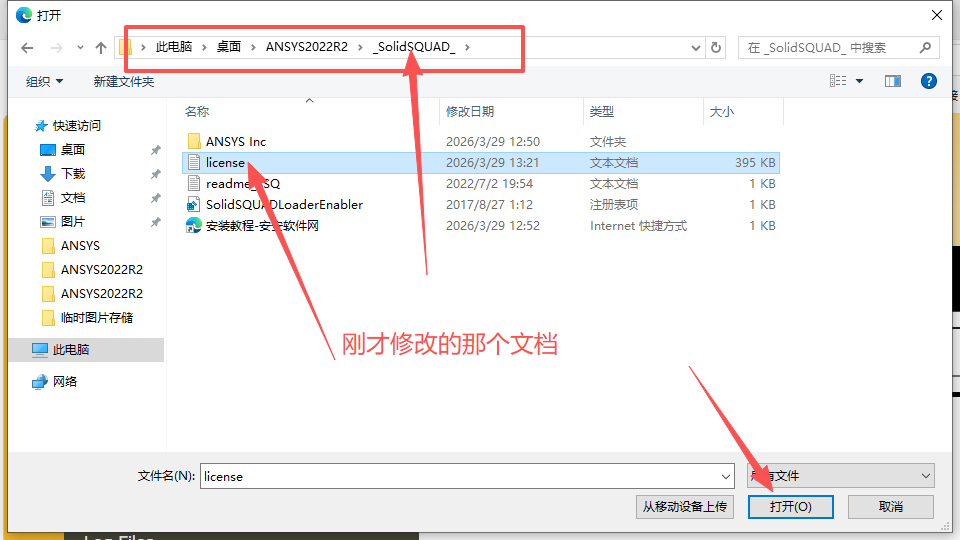Sort by 名称 column header
960x540 pixels.
point(311,111)
